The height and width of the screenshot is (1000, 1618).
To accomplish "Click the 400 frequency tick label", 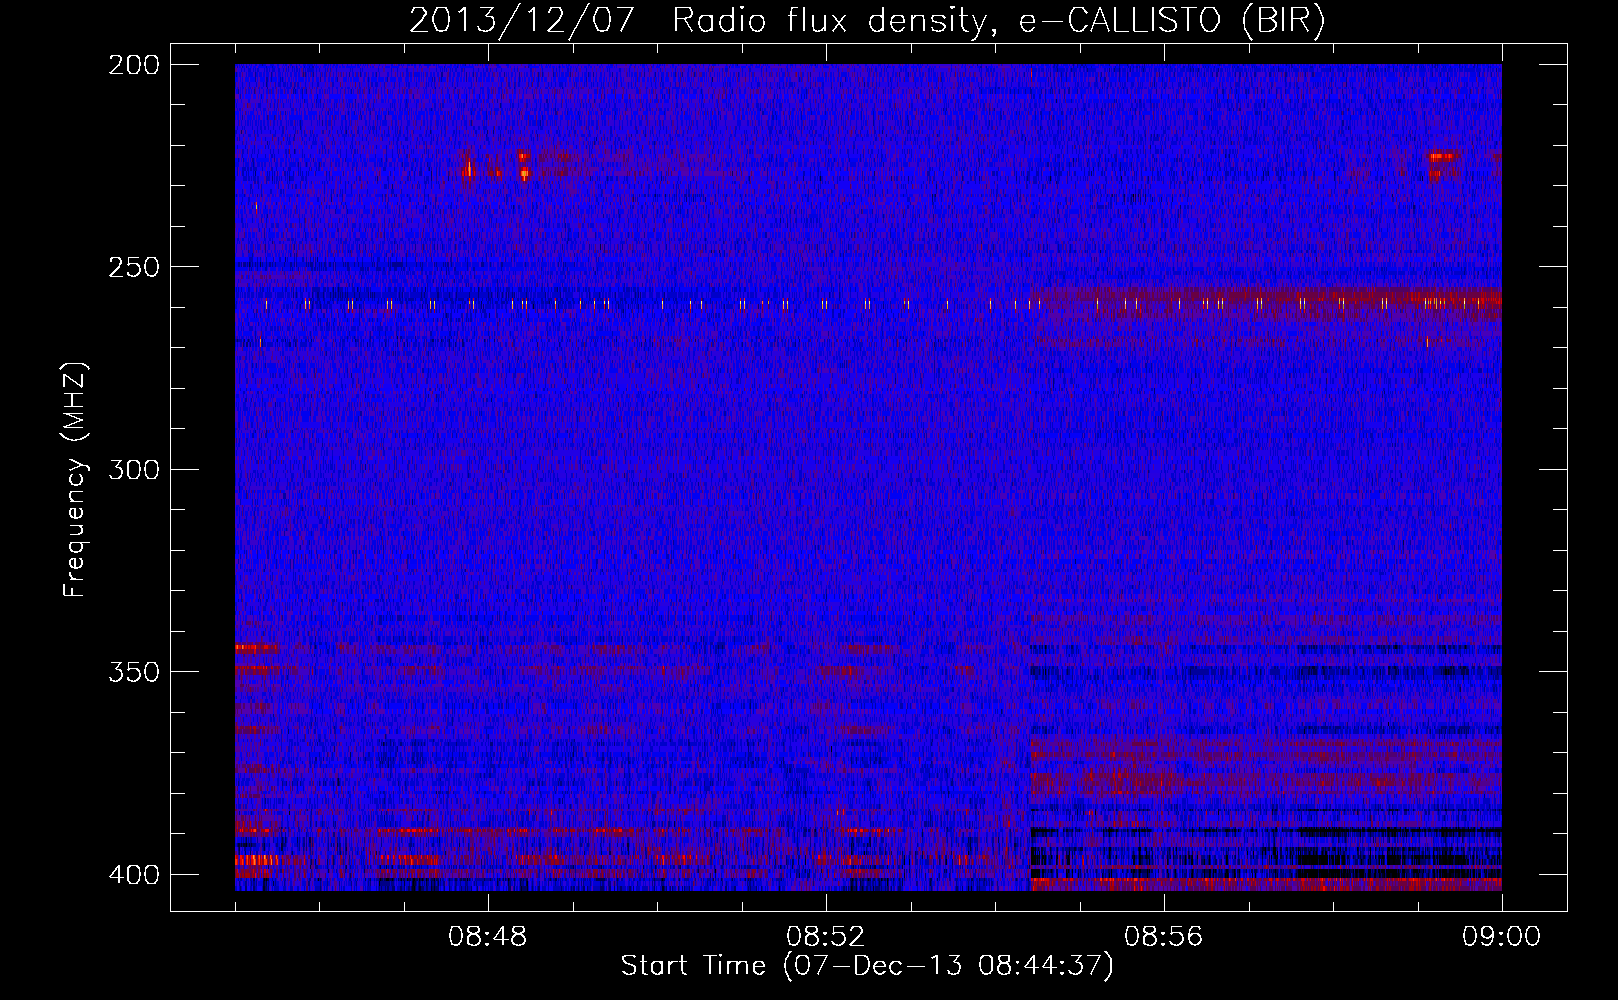I will [134, 875].
